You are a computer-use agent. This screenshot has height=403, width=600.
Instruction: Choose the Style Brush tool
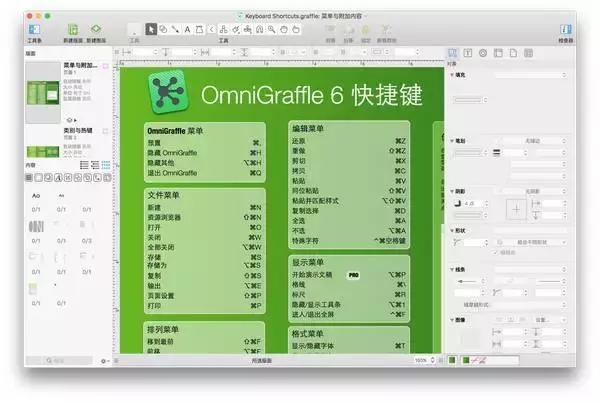point(236,29)
